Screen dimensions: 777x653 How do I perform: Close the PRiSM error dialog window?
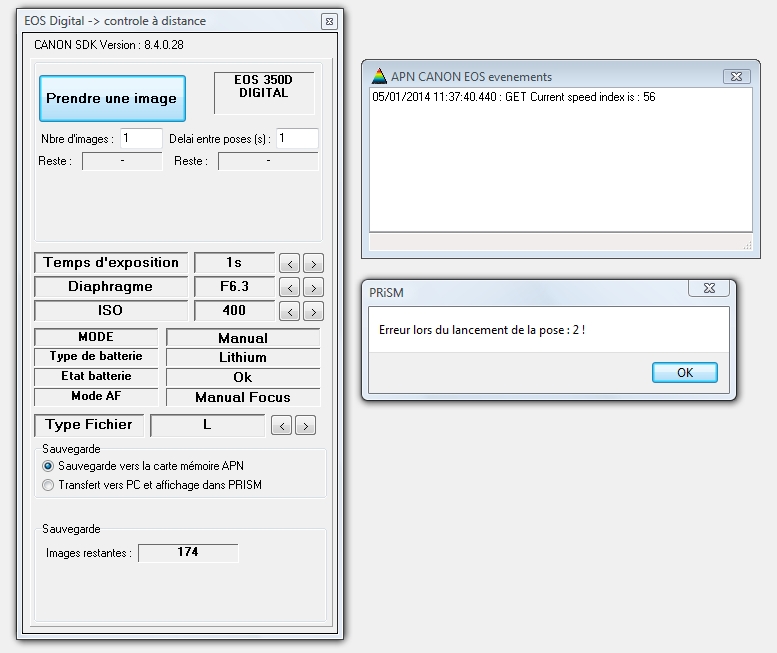coord(709,288)
